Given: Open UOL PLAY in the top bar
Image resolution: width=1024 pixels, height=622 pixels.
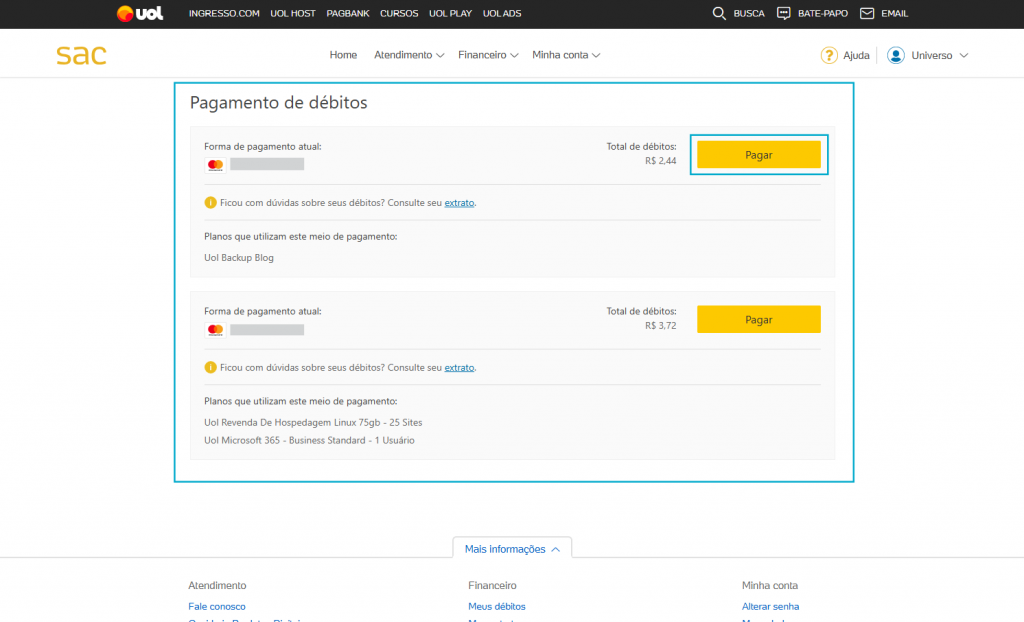Looking at the screenshot, I should point(451,13).
